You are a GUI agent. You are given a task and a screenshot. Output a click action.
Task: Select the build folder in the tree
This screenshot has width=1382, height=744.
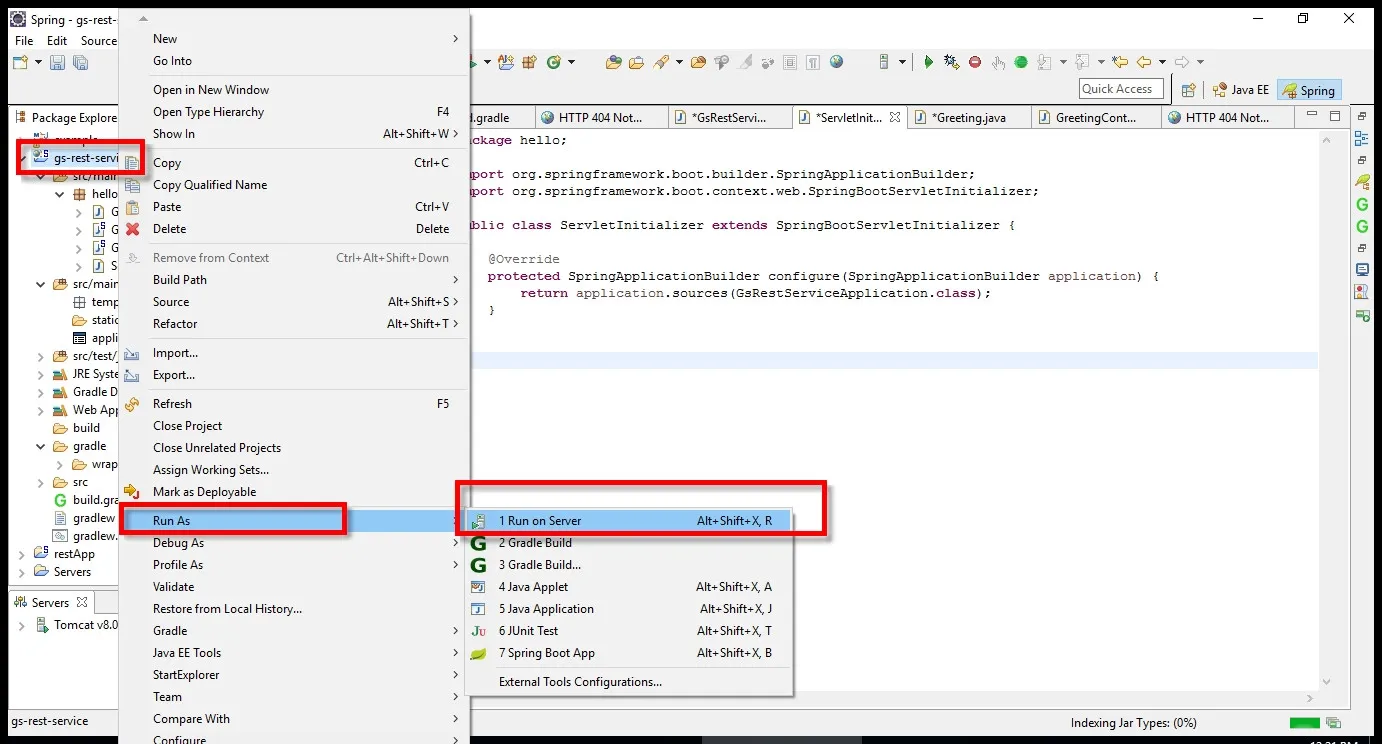click(x=86, y=428)
